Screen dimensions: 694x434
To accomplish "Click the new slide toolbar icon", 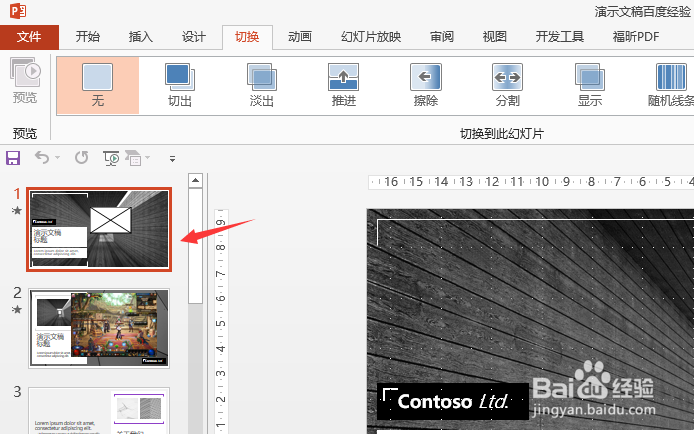I will (x=134, y=158).
